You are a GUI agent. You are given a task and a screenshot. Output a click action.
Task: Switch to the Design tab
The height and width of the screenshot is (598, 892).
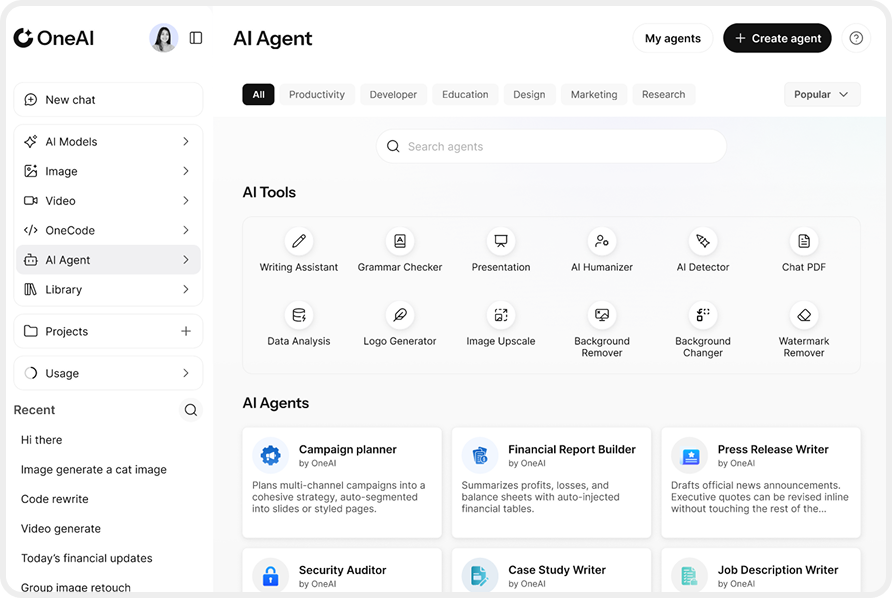[x=529, y=94]
